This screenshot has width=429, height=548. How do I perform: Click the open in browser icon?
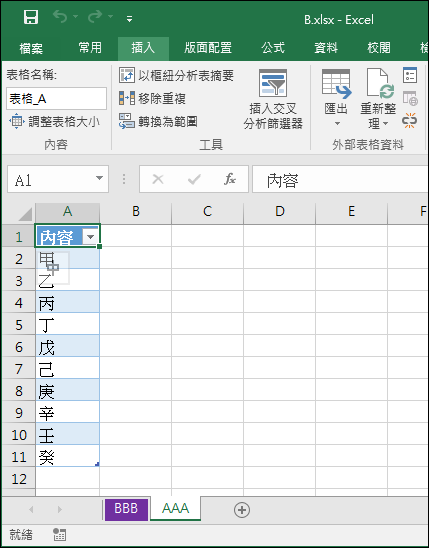[409, 98]
